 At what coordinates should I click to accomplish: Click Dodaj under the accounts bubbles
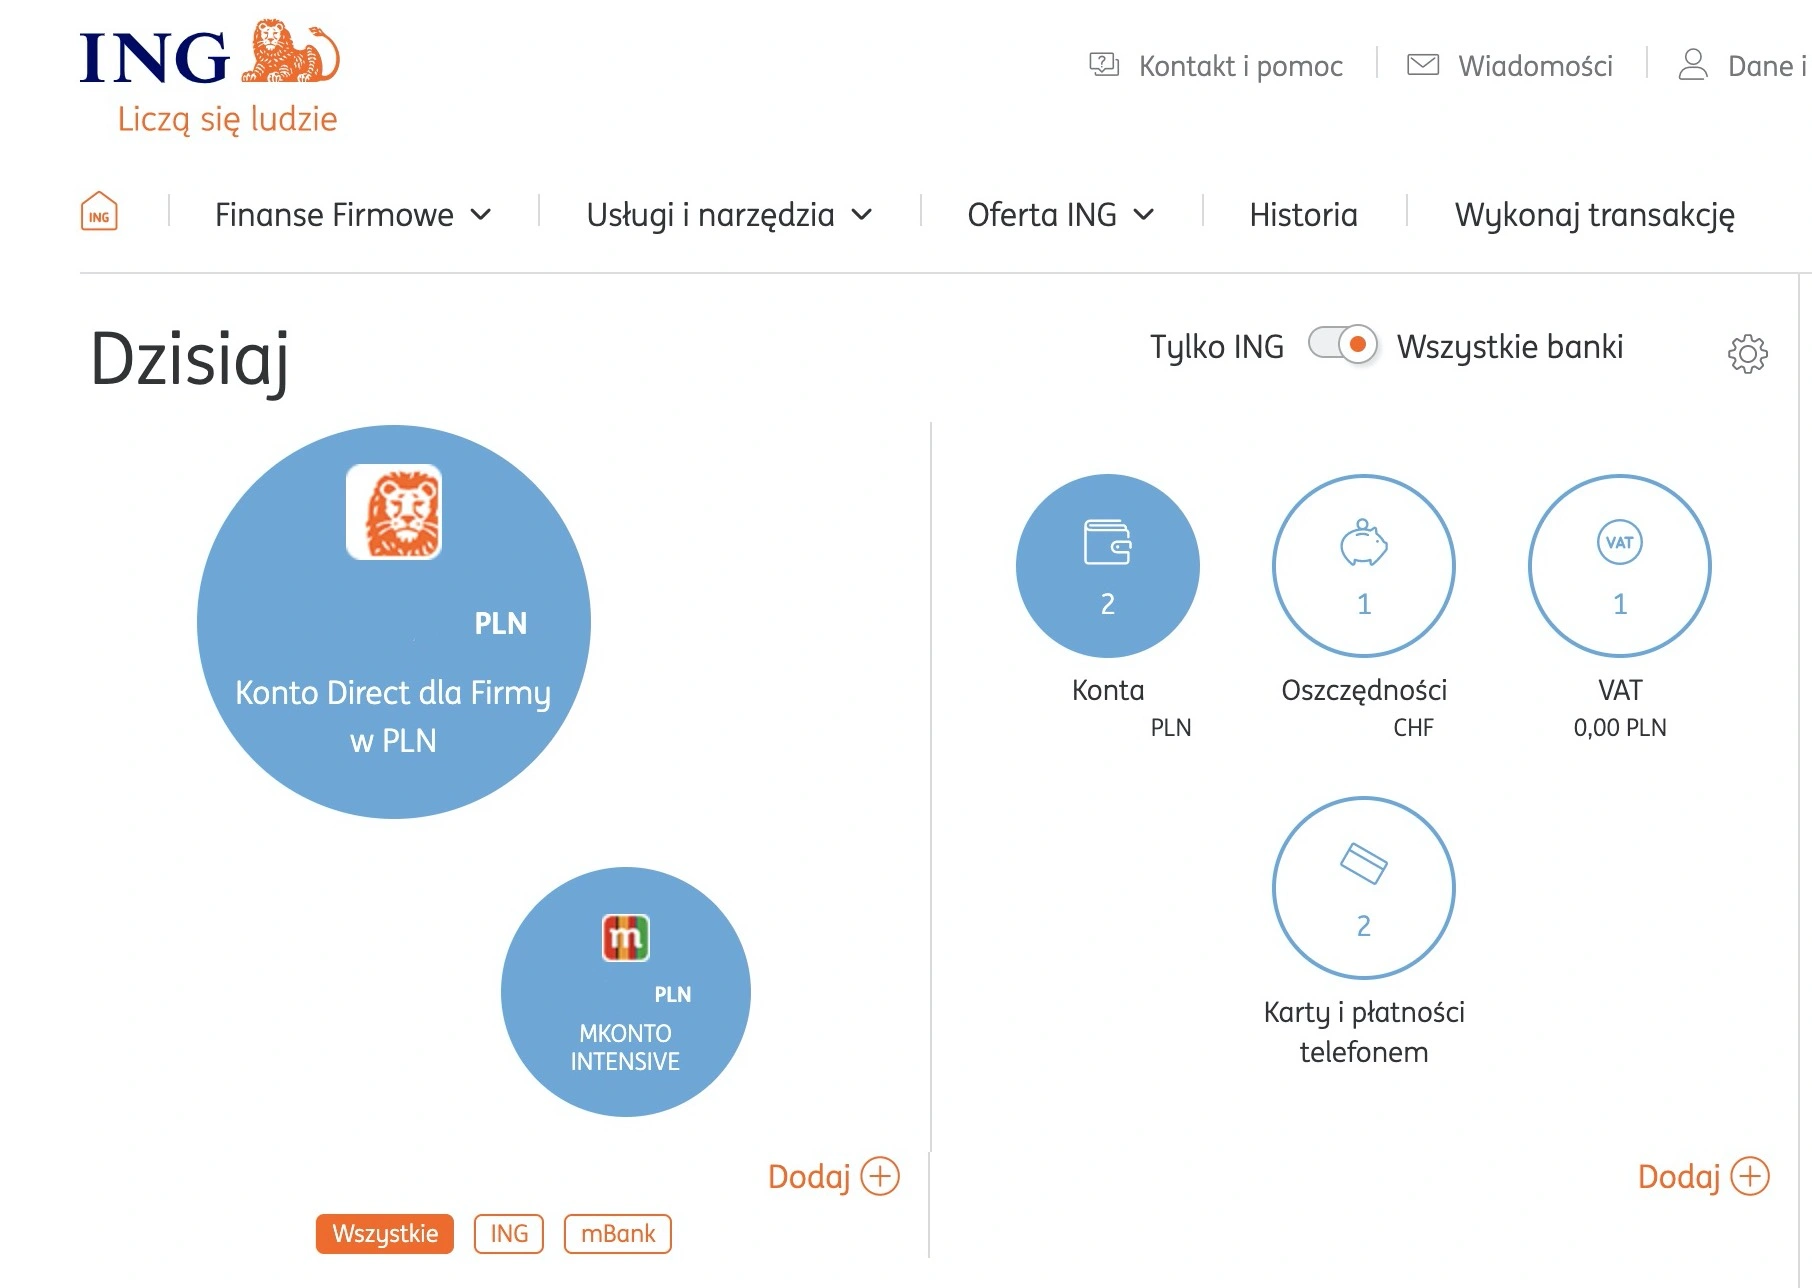click(834, 1176)
